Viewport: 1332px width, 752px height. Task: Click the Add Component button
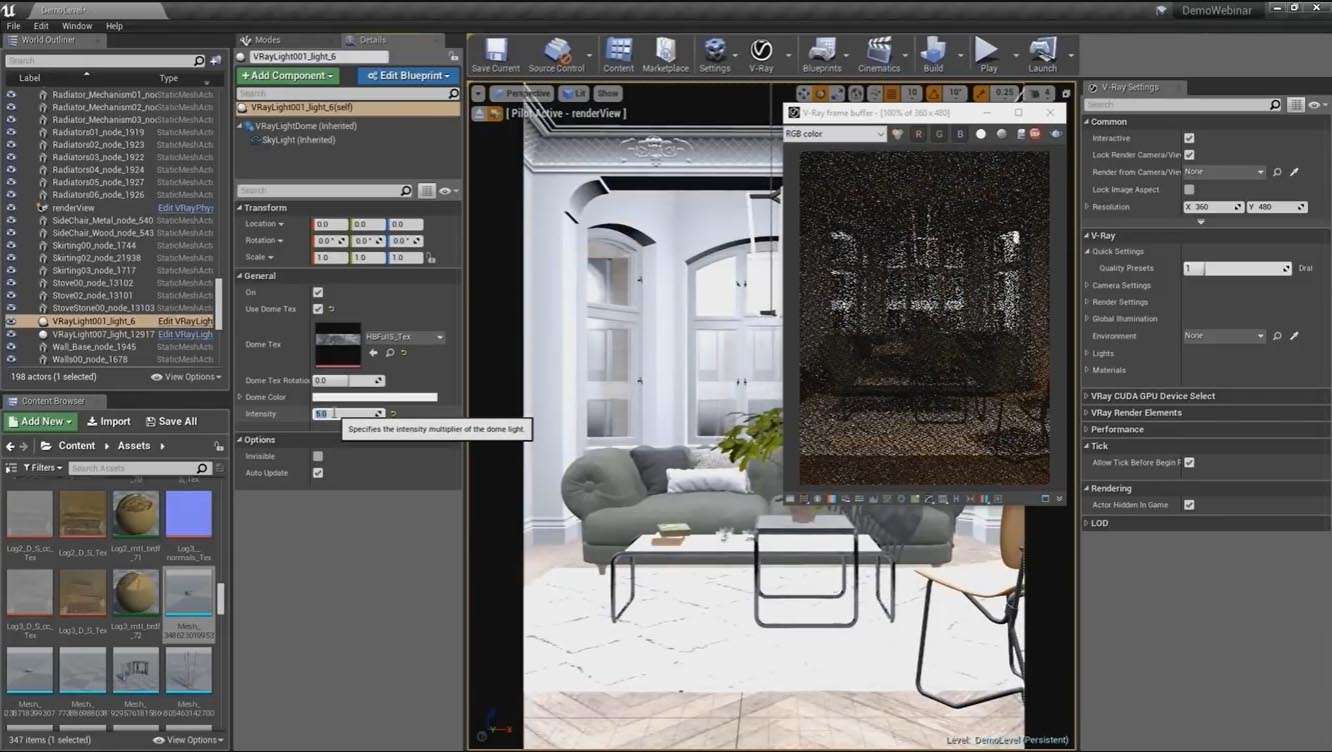[288, 76]
